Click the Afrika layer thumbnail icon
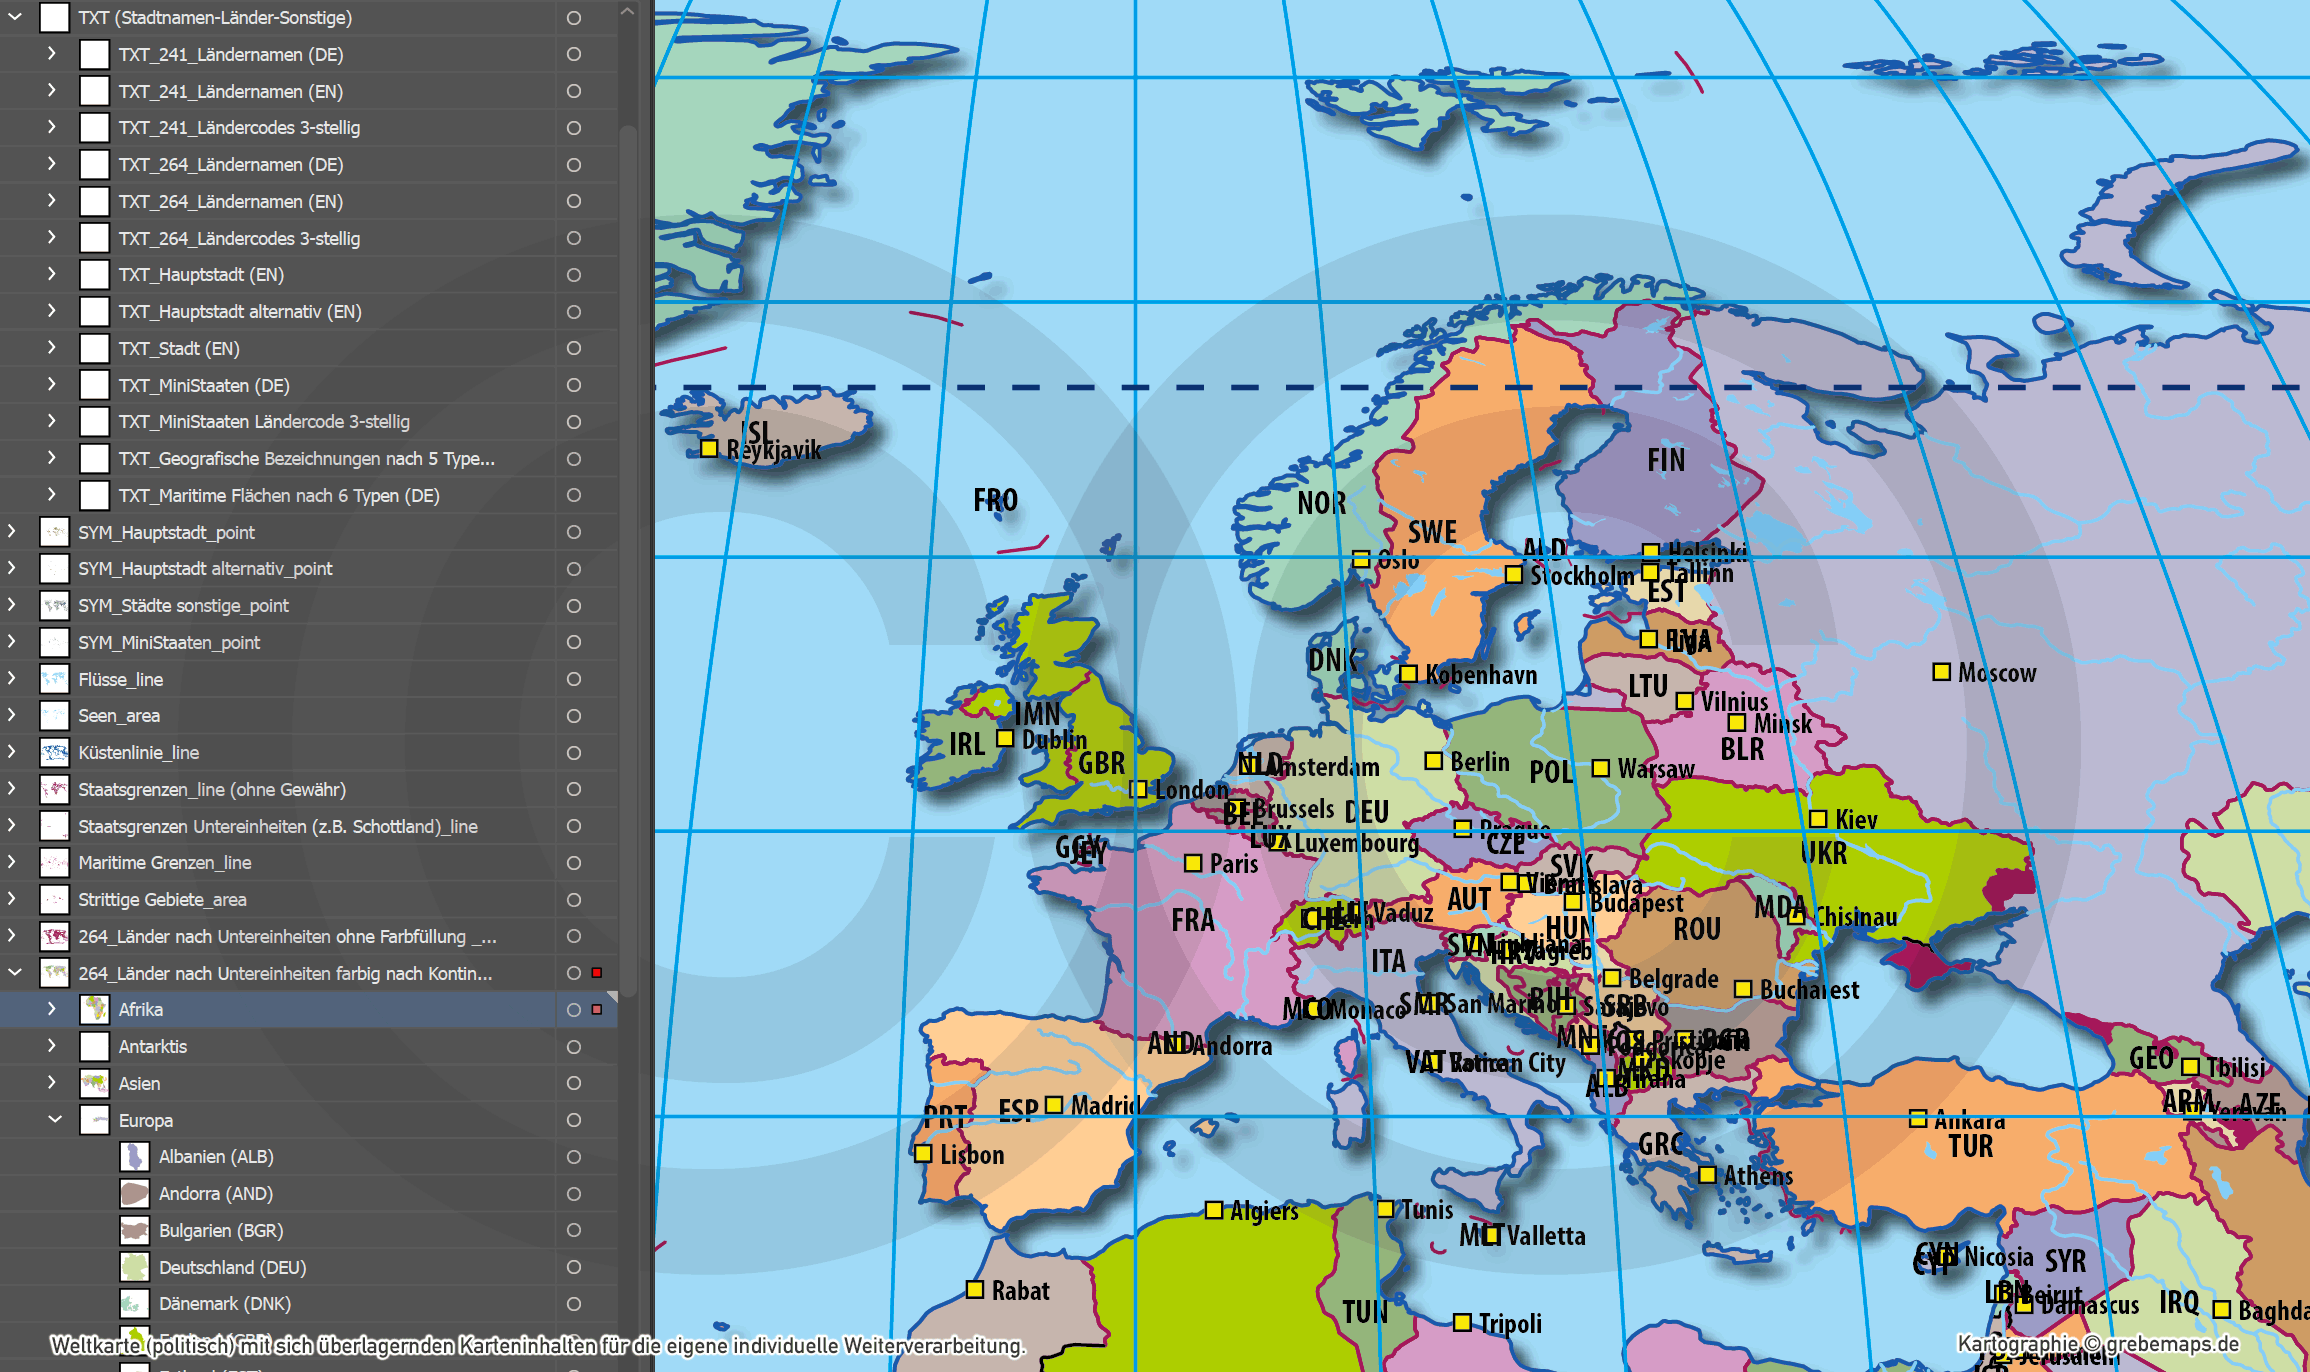2310x1372 pixels. coord(94,1010)
